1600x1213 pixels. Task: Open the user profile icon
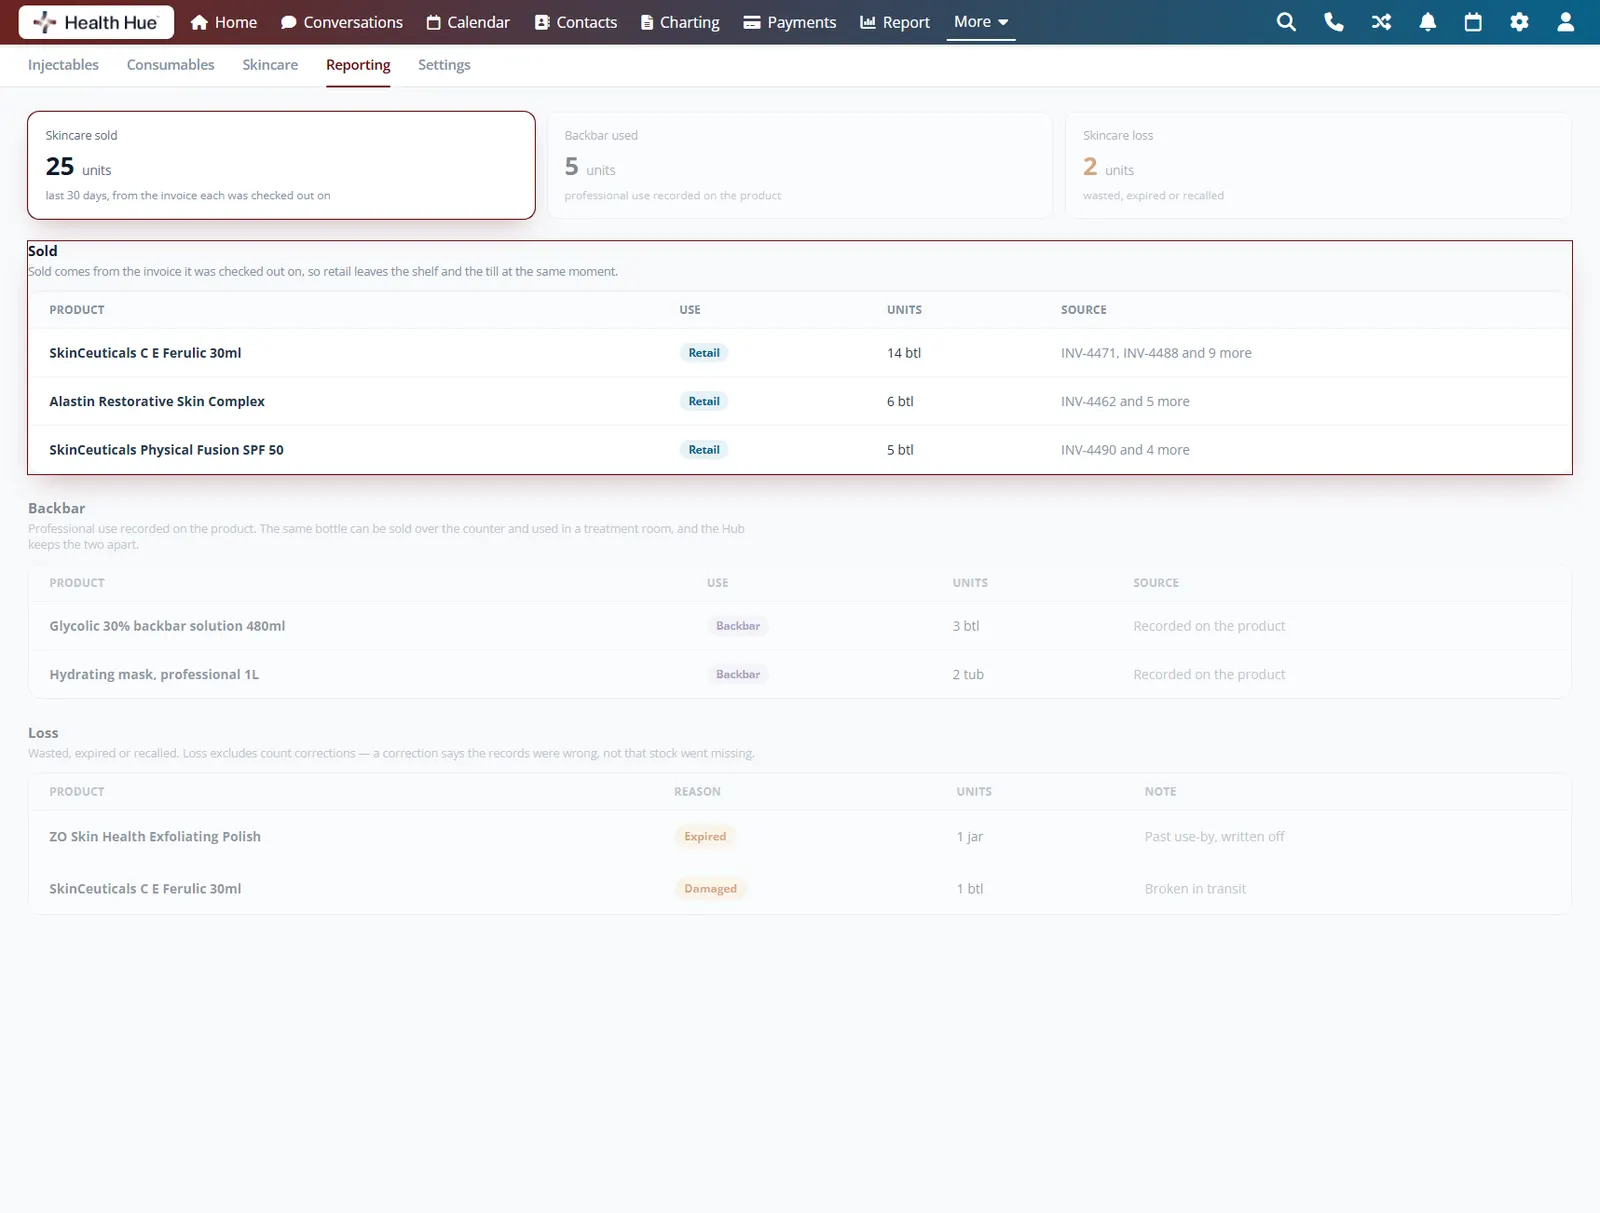(1566, 22)
